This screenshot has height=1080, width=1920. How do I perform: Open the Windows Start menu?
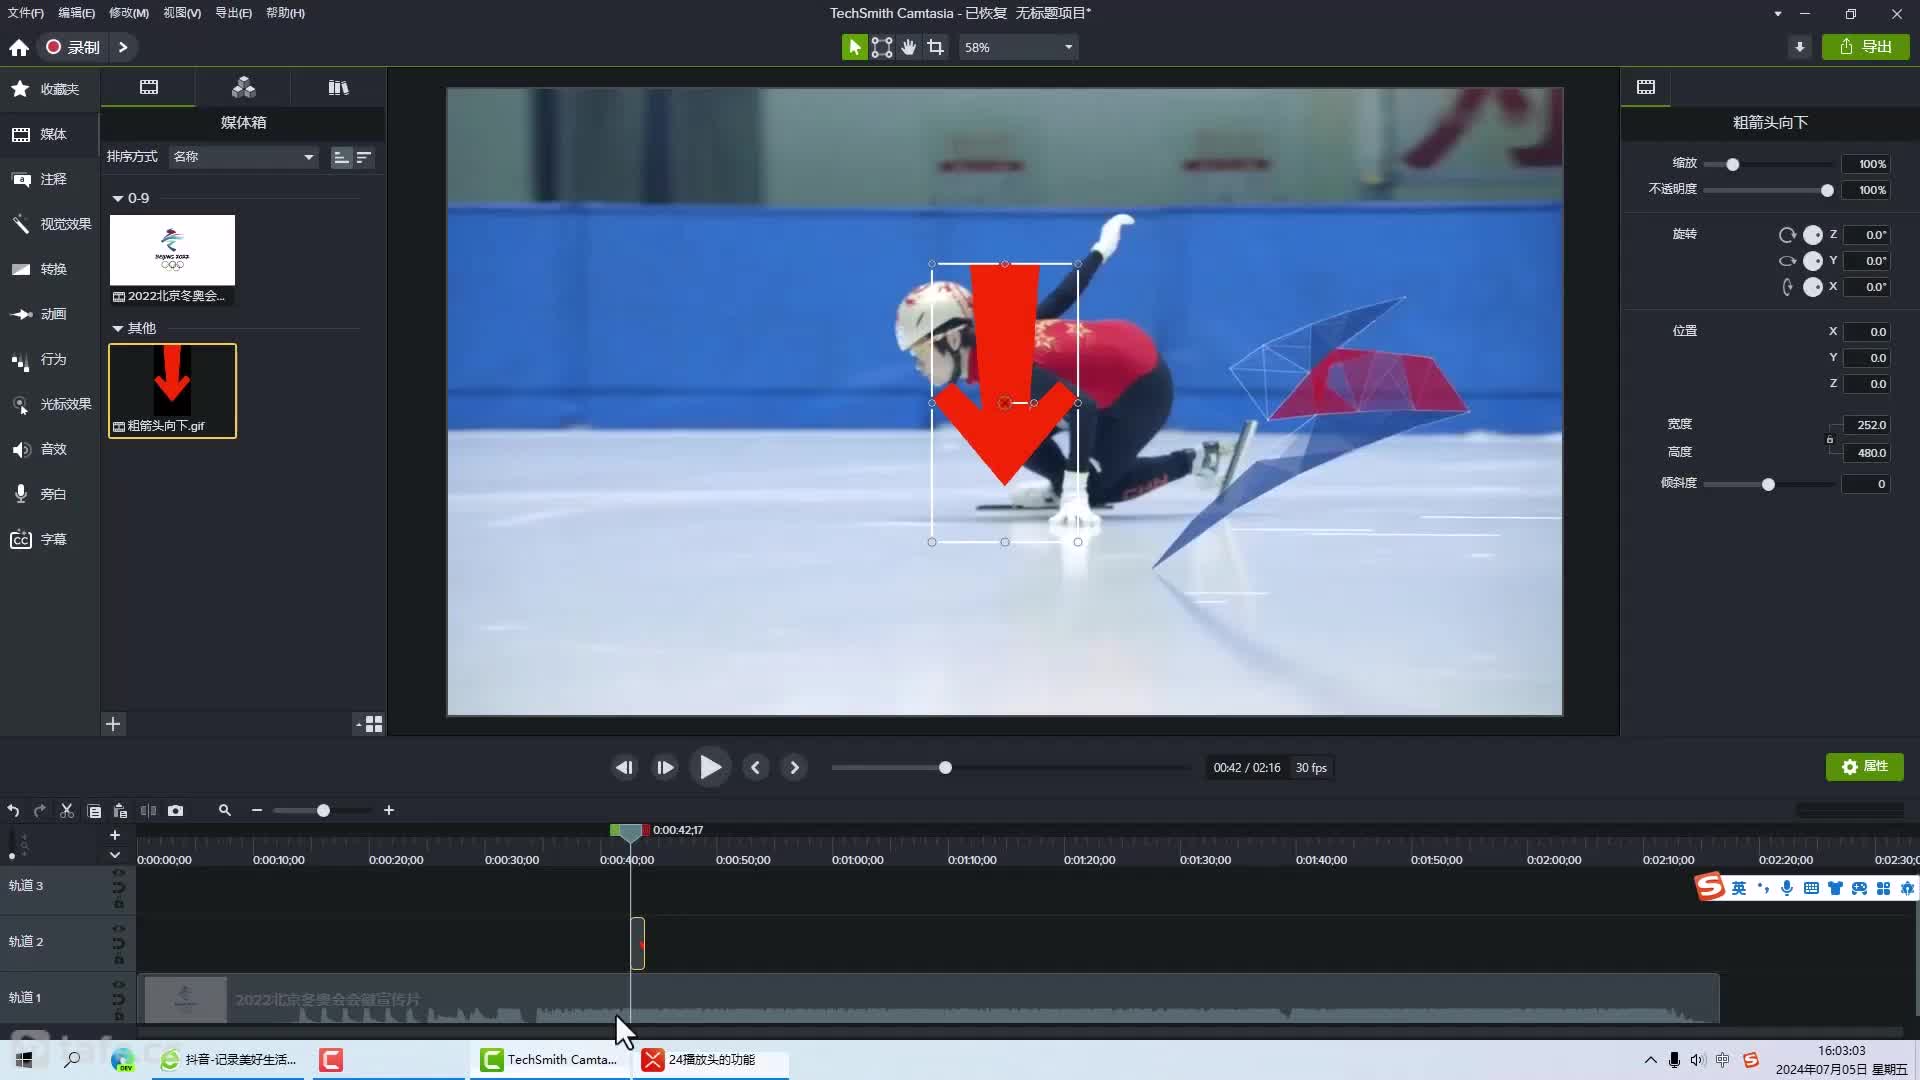[24, 1059]
